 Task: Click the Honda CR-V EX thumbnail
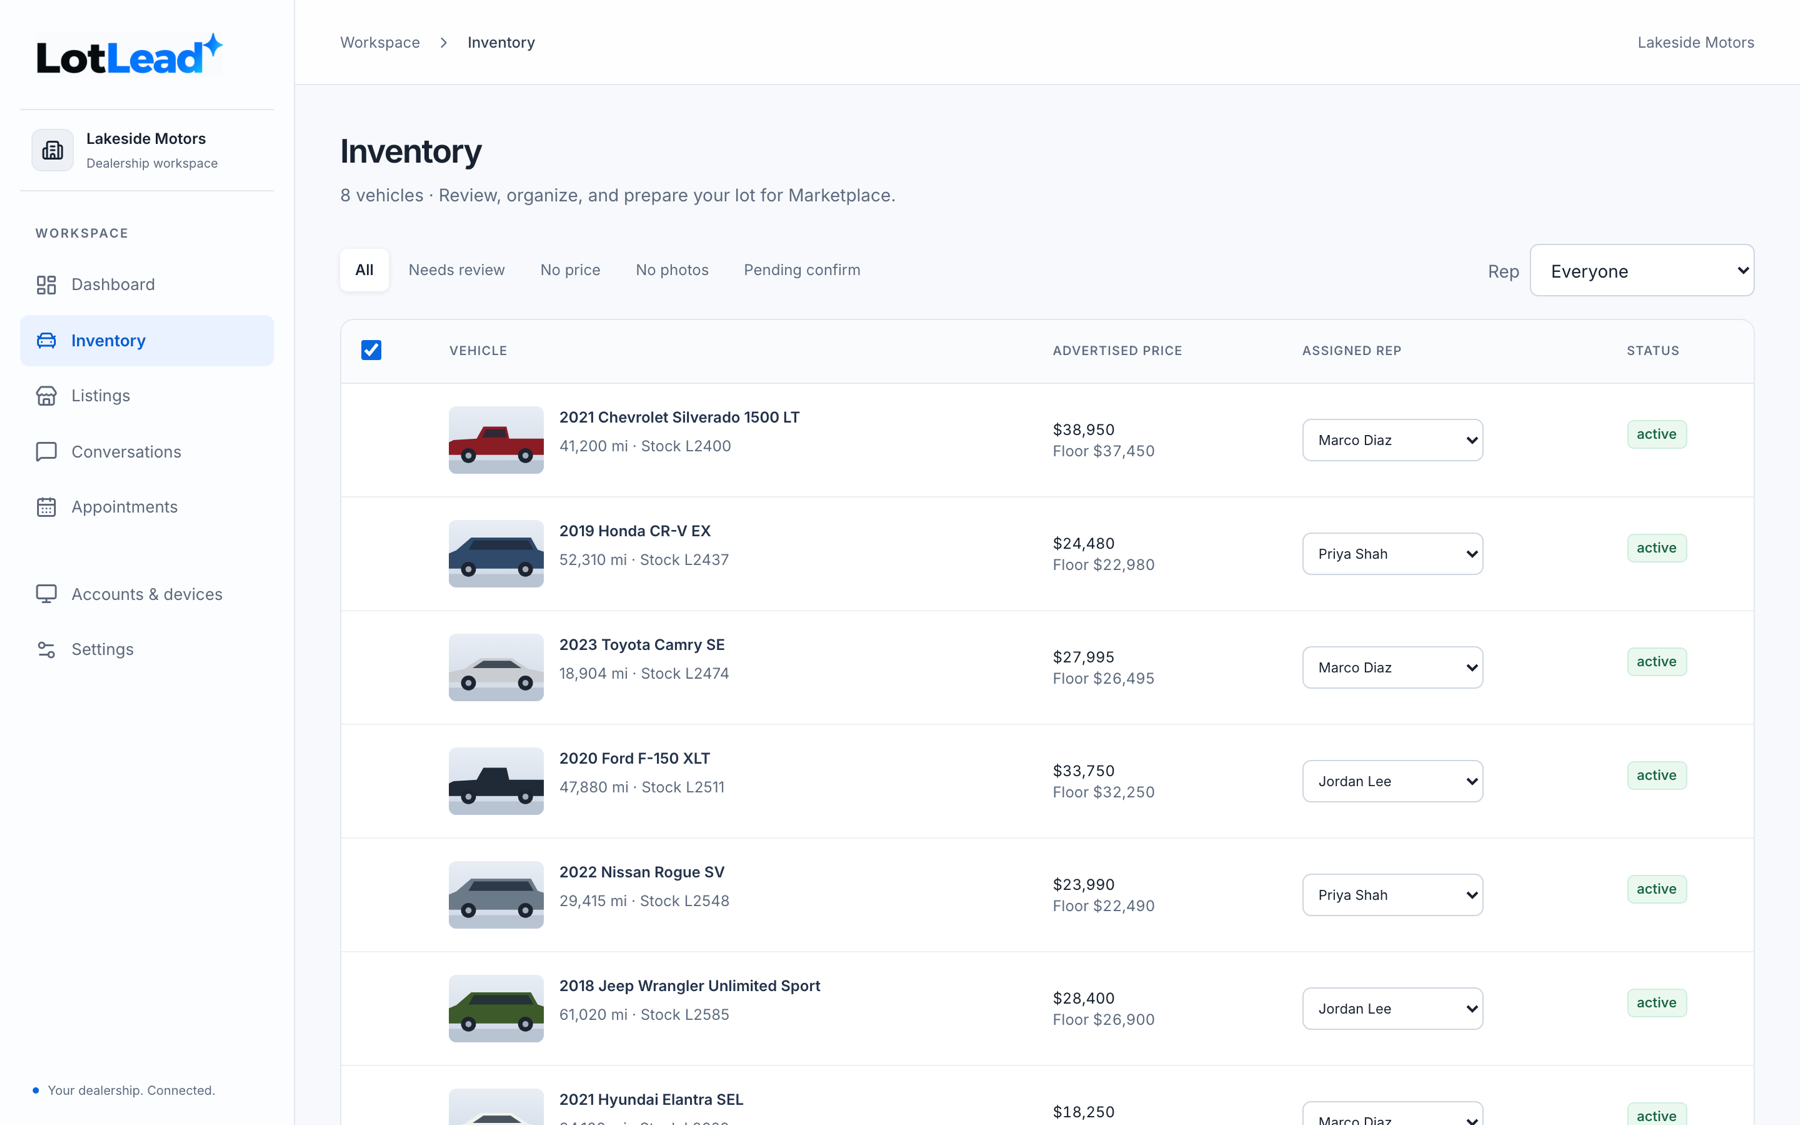pos(496,554)
